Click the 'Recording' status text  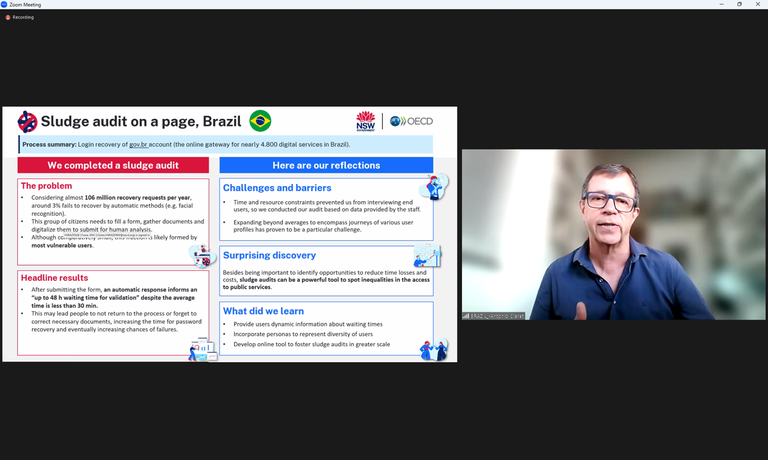[x=23, y=17]
